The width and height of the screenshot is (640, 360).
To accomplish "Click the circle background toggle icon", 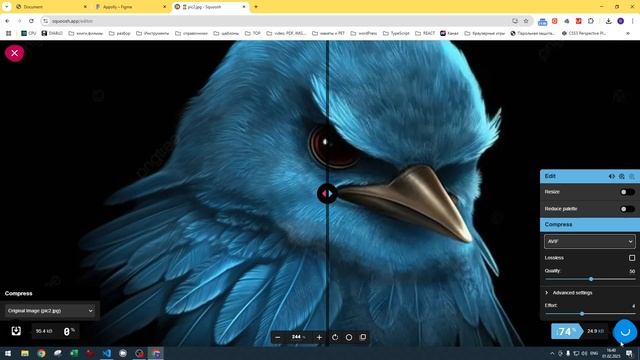I will pyautogui.click(x=349, y=337).
